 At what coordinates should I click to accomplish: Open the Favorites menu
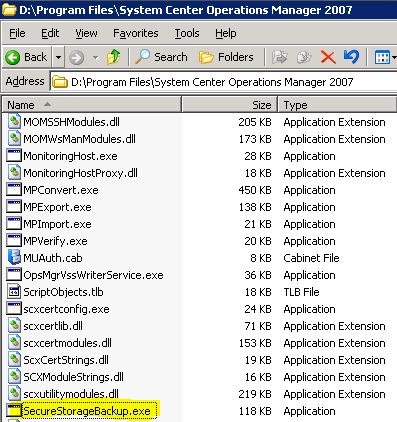pos(136,33)
